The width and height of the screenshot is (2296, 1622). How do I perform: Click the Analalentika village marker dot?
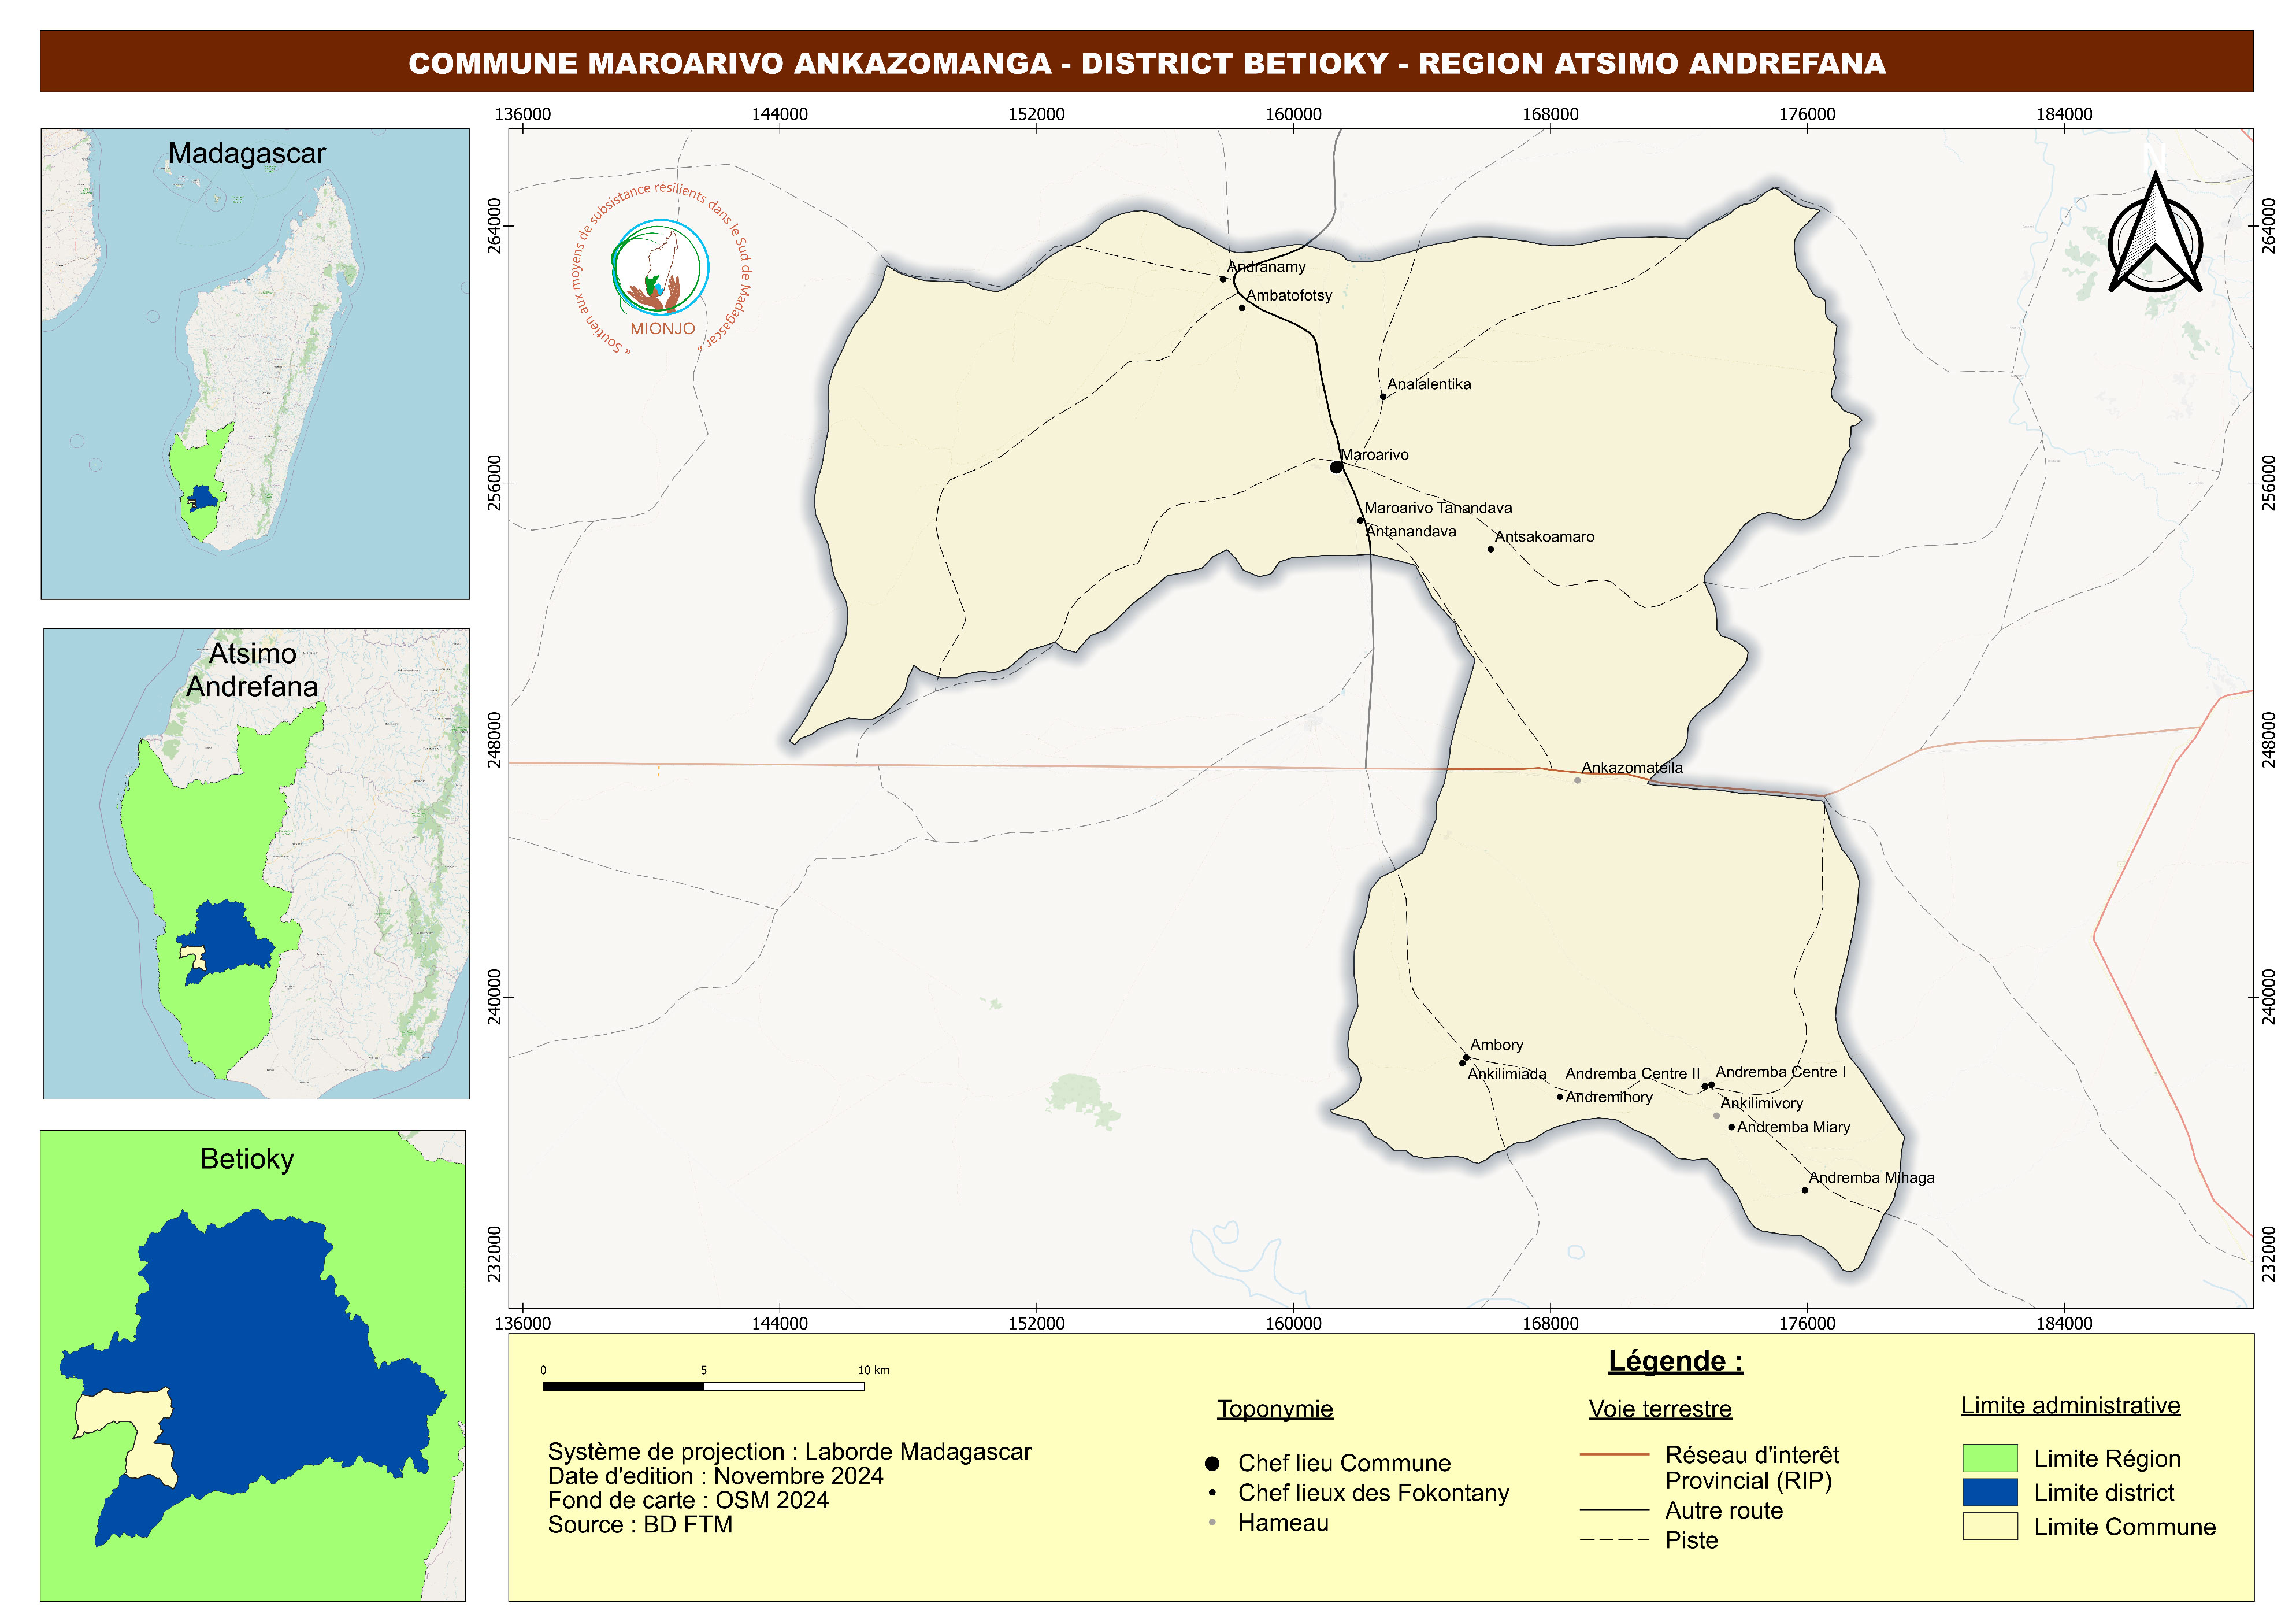(1383, 397)
